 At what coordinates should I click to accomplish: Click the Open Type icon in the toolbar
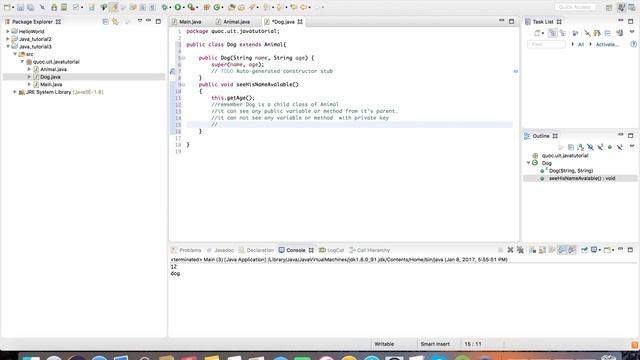pos(231,7)
